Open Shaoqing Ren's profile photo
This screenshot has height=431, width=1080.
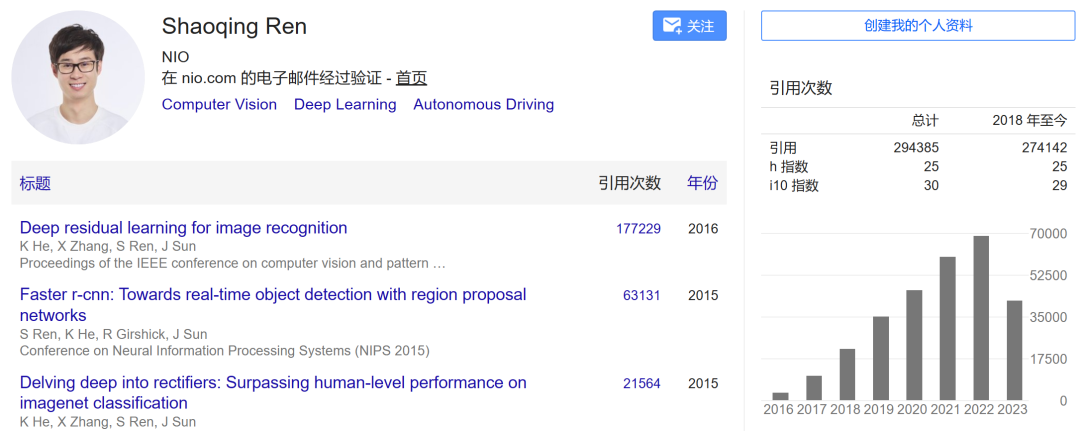click(x=78, y=77)
